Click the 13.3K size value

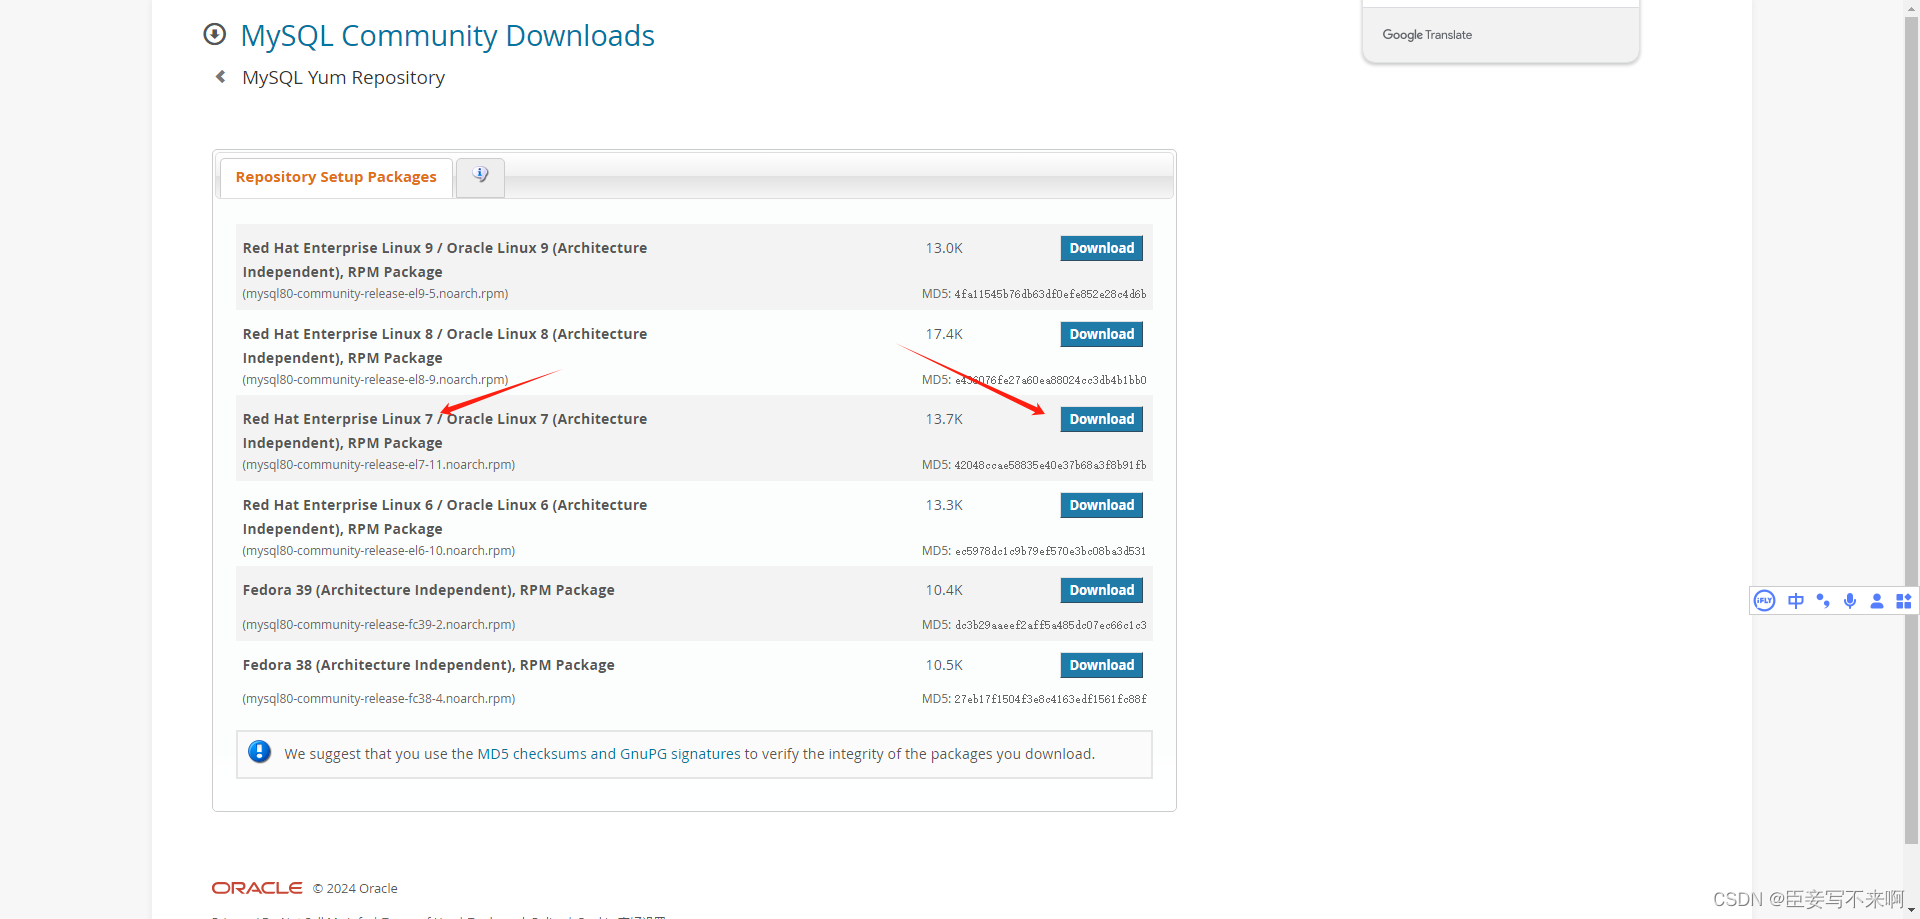944,505
